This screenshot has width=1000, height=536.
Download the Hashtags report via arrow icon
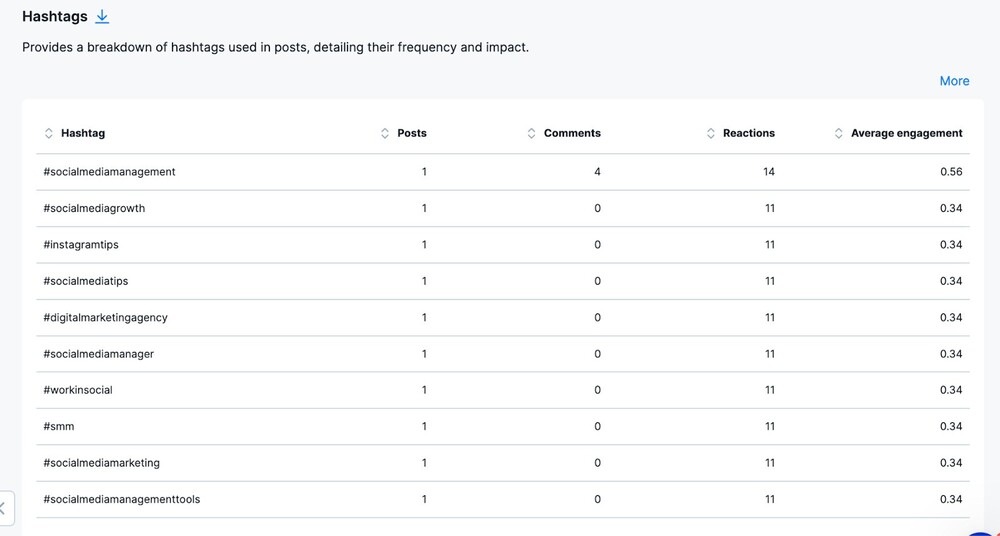[x=102, y=17]
